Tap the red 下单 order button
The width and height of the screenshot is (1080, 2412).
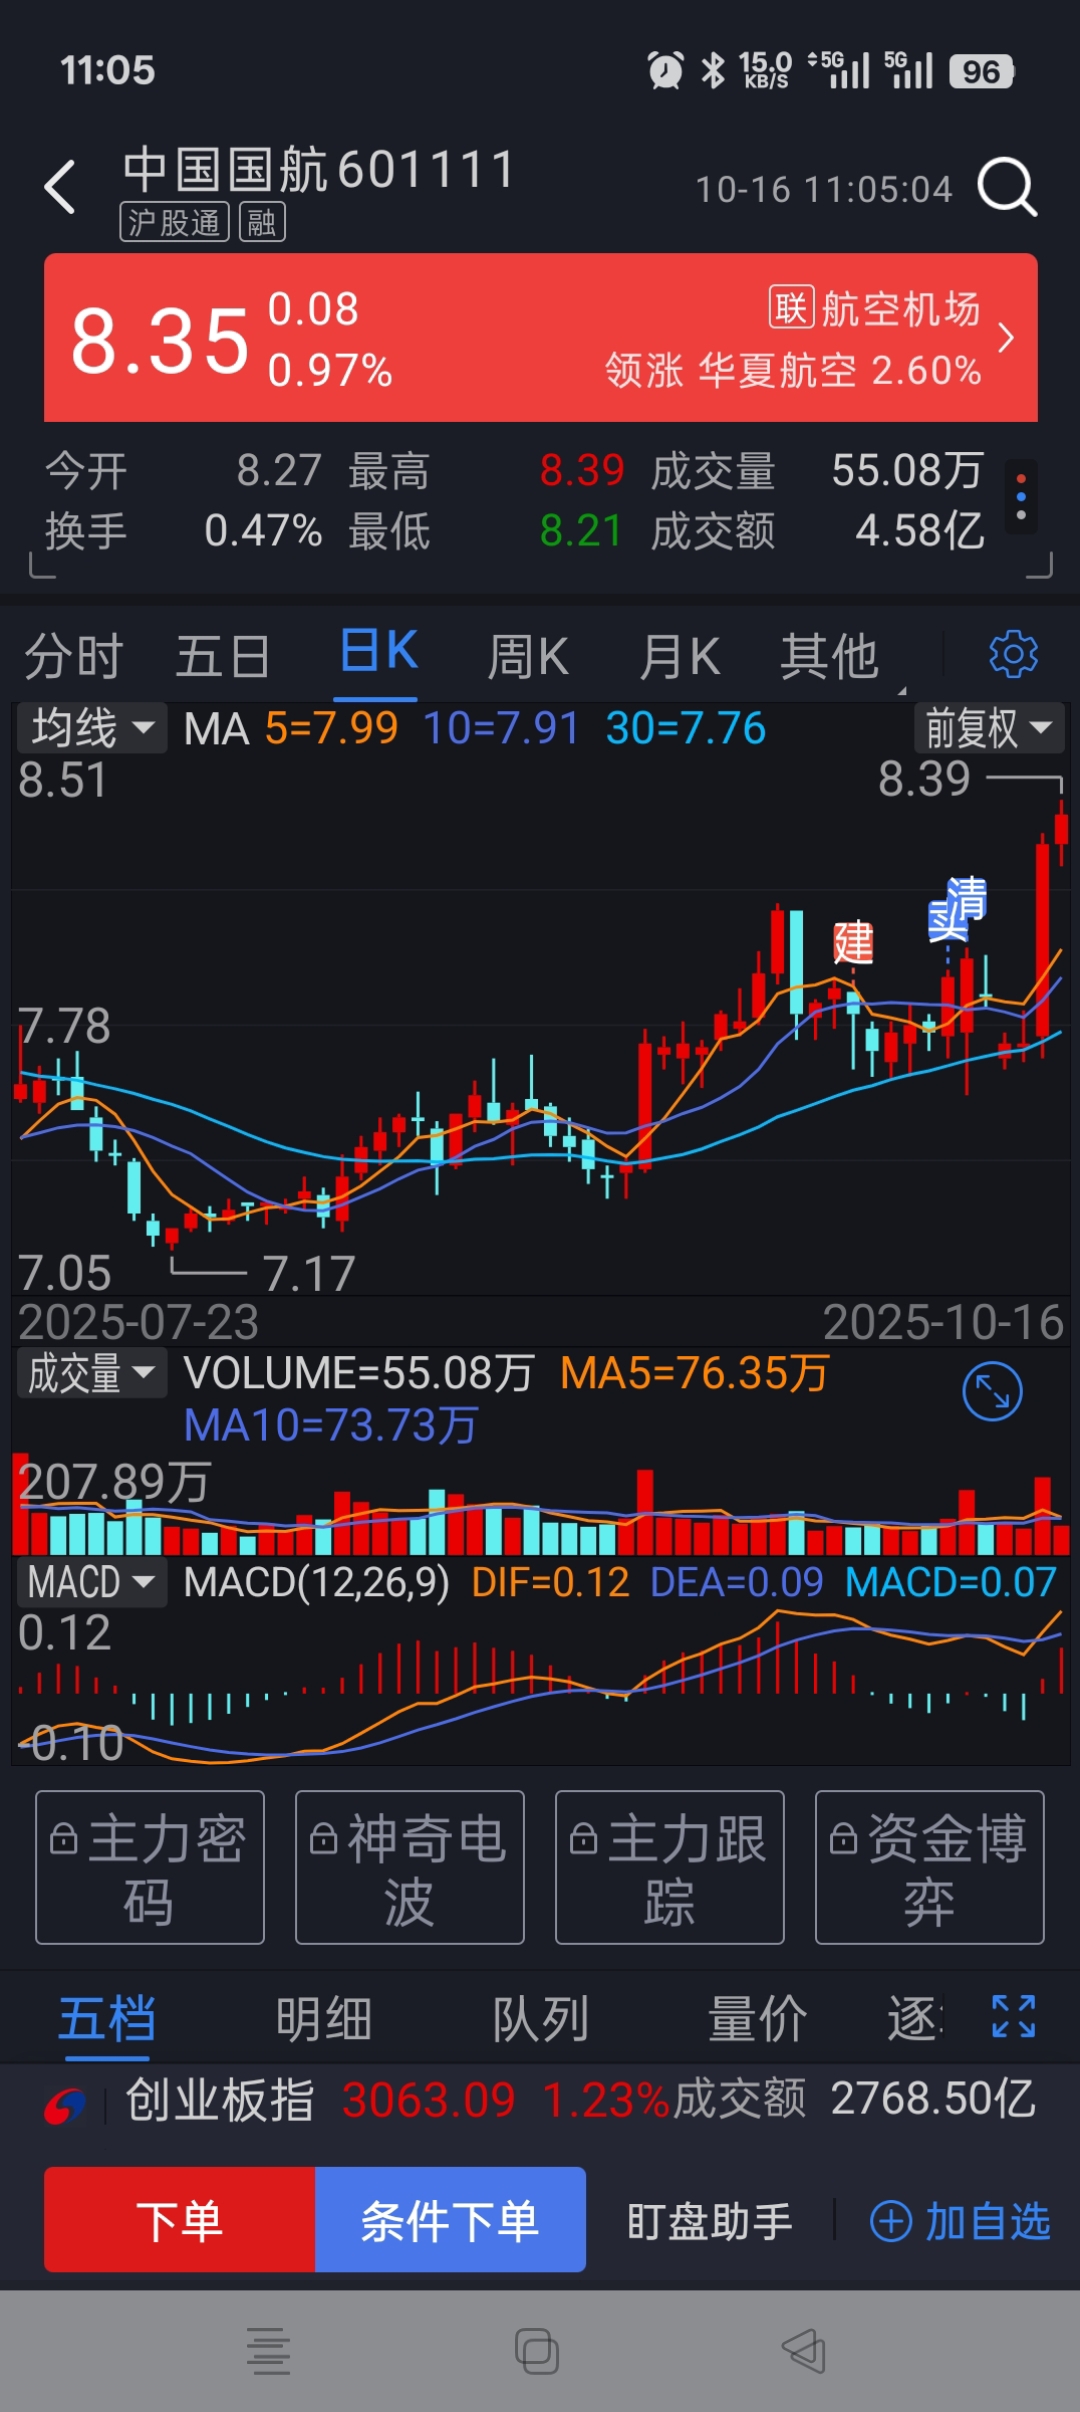[x=180, y=2219]
